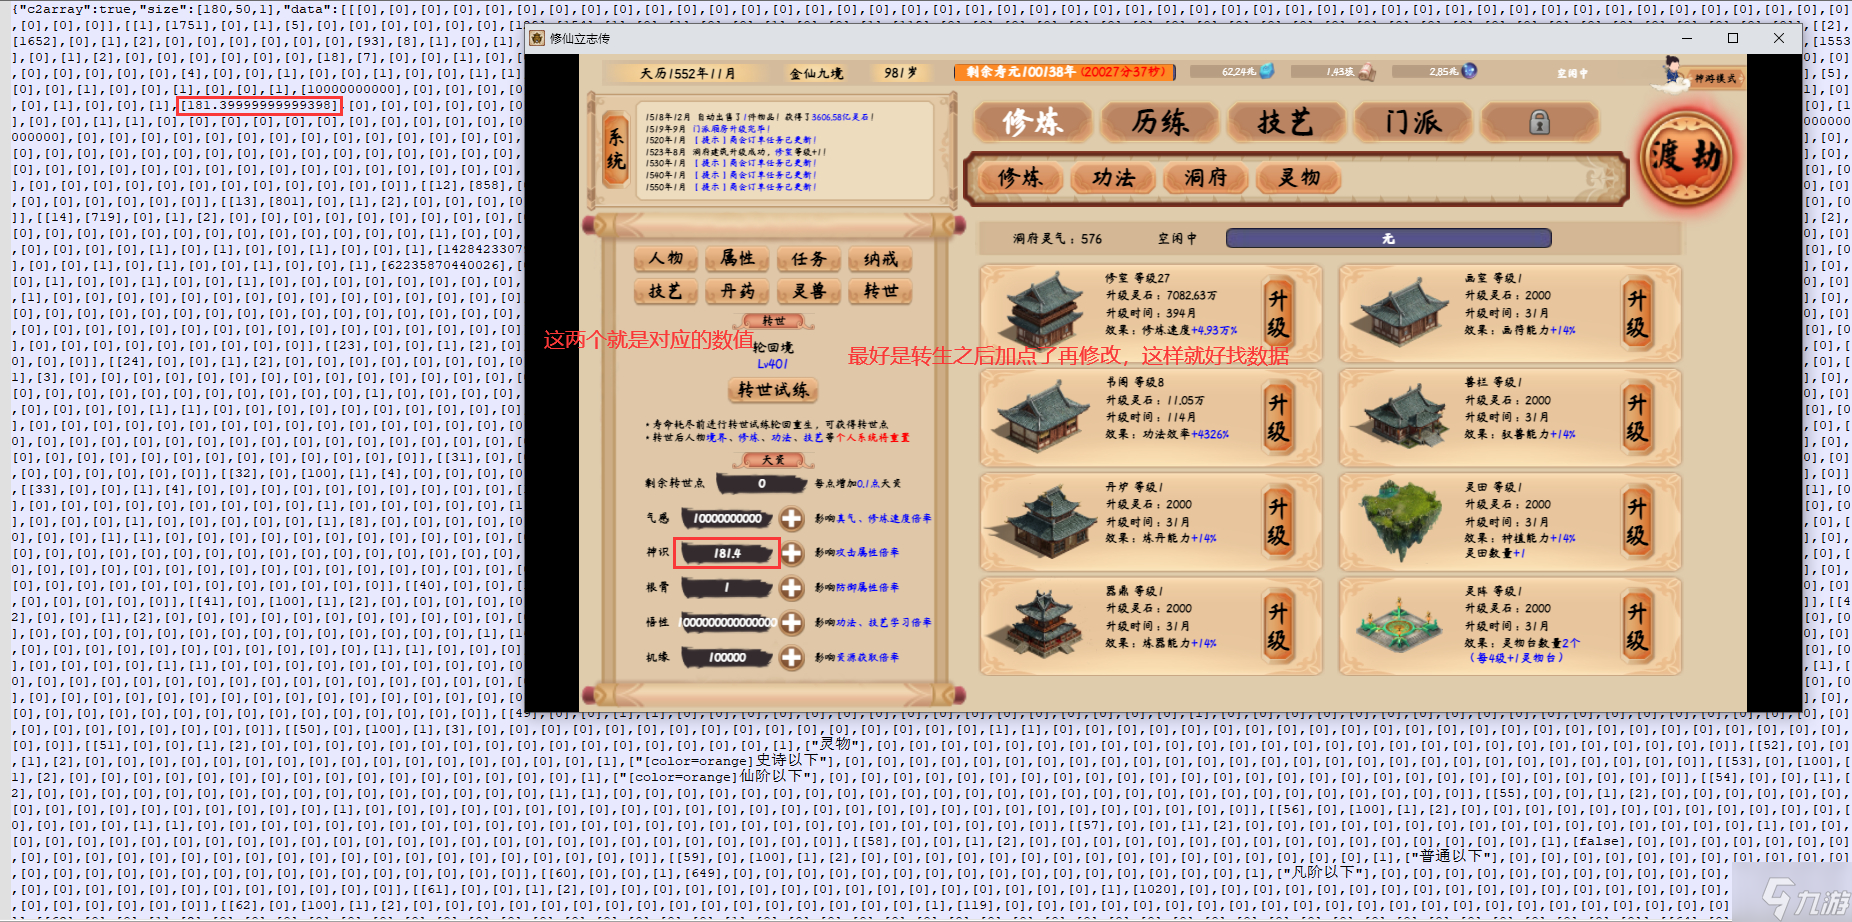
Task: Click the plus icon beside 机缘
Action: click(791, 657)
